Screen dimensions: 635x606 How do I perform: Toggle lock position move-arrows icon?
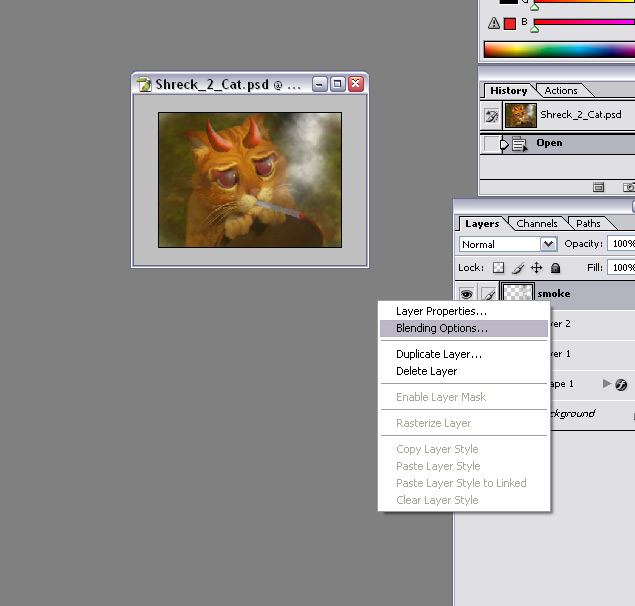pos(537,268)
